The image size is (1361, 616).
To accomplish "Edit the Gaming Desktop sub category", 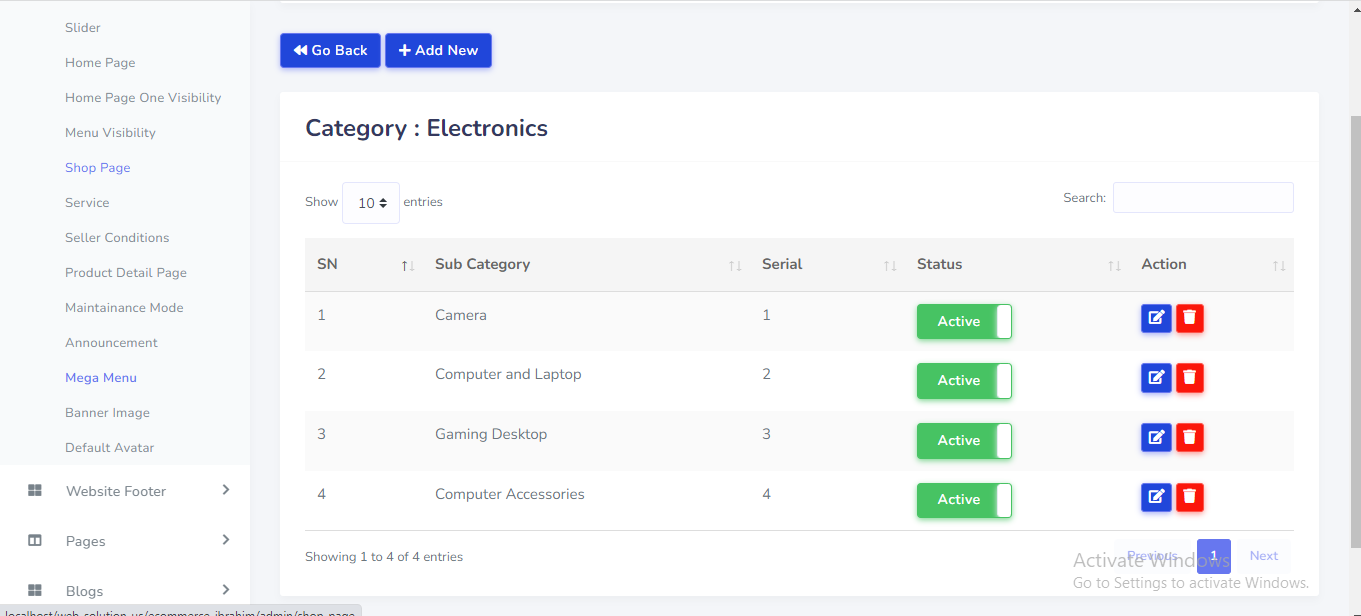I will click(x=1156, y=437).
